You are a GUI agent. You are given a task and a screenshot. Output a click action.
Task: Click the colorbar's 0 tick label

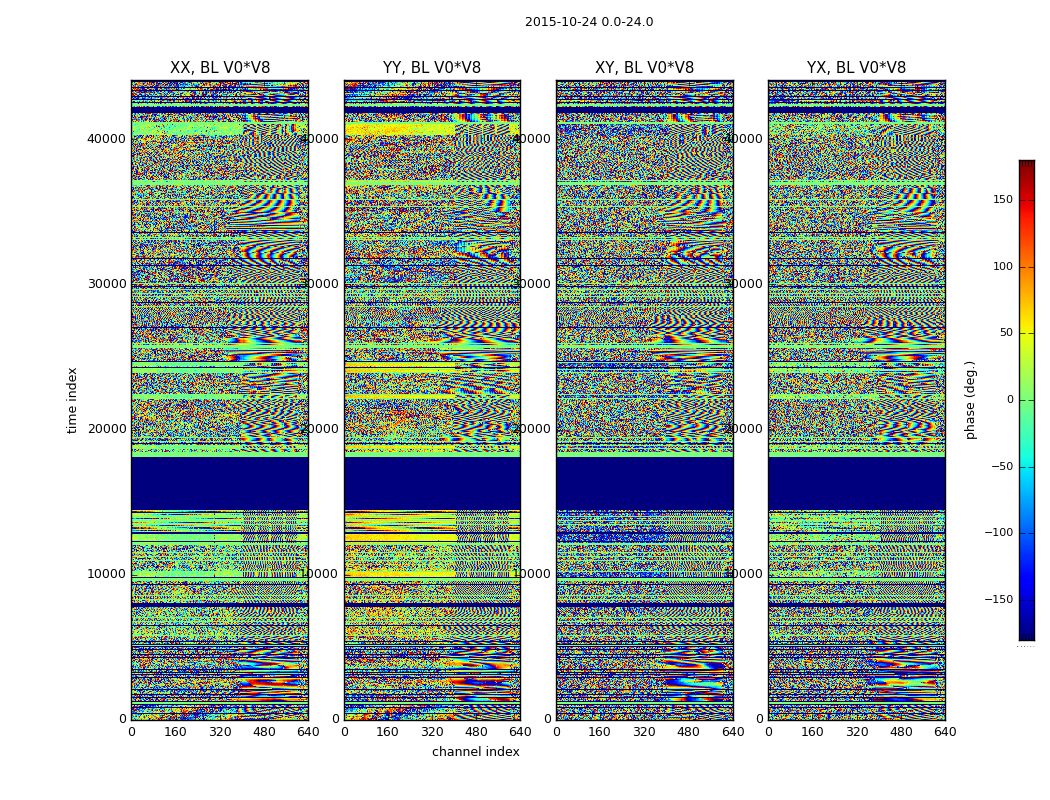[x=1009, y=400]
